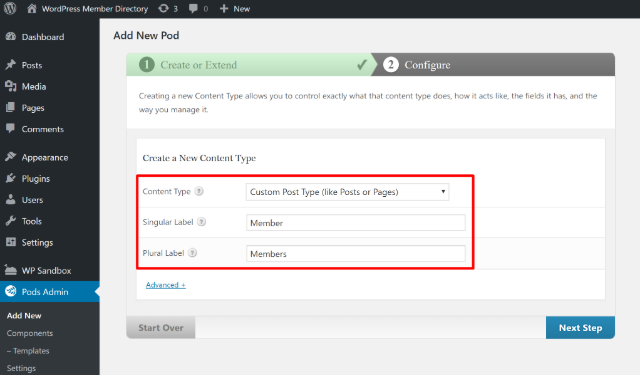Click the Pods Admin logo icon
The image size is (640, 375).
click(11, 291)
